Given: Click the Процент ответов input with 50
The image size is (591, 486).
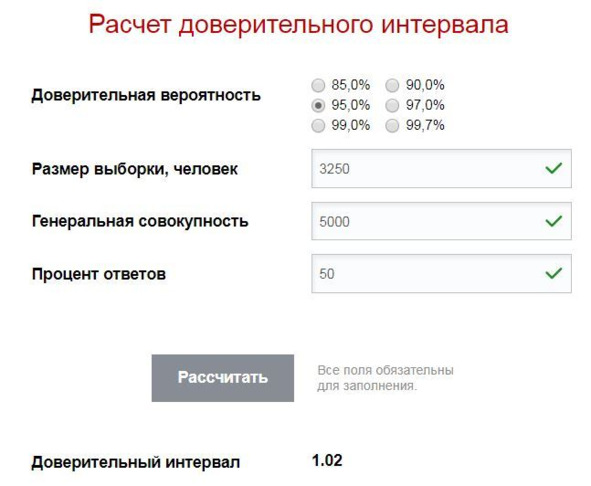Looking at the screenshot, I should point(441,274).
